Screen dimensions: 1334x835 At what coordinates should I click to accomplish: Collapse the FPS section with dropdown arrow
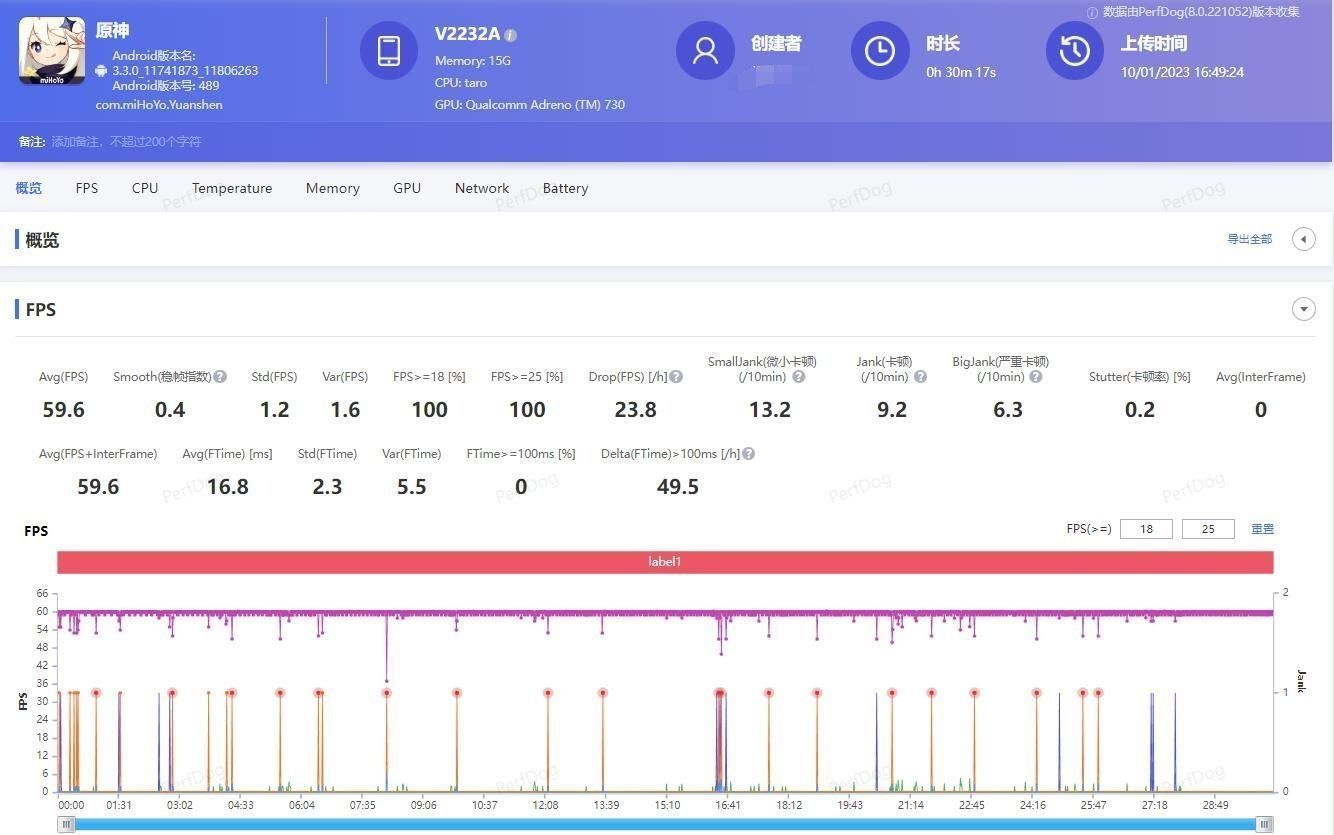tap(1303, 309)
